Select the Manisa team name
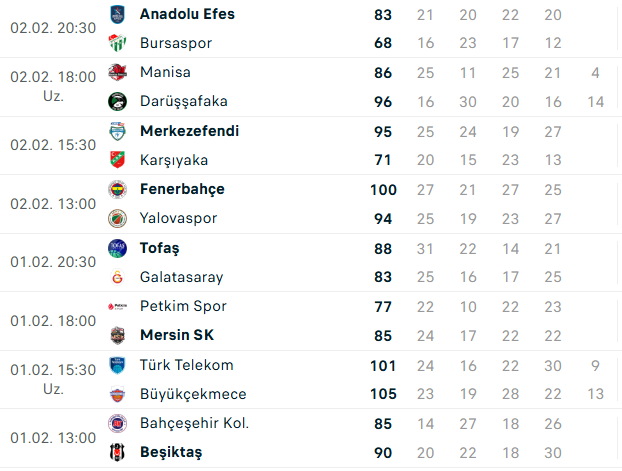622x471 pixels. tap(165, 72)
